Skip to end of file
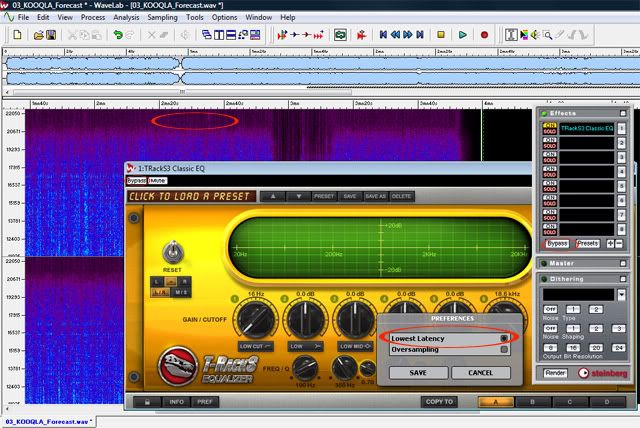Image resolution: width=640 pixels, height=428 pixels. pyautogui.click(x=420, y=35)
